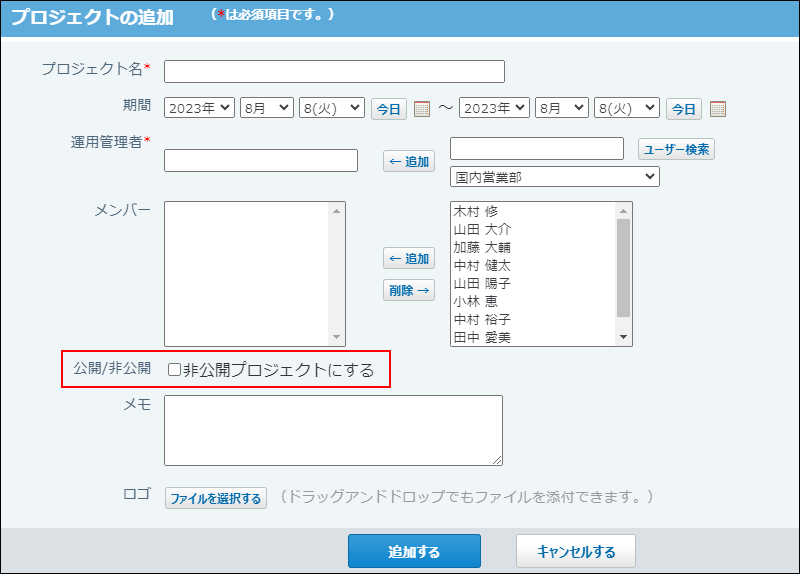
Task: Click user list scrollbar up arrow
Action: pyautogui.click(x=623, y=211)
